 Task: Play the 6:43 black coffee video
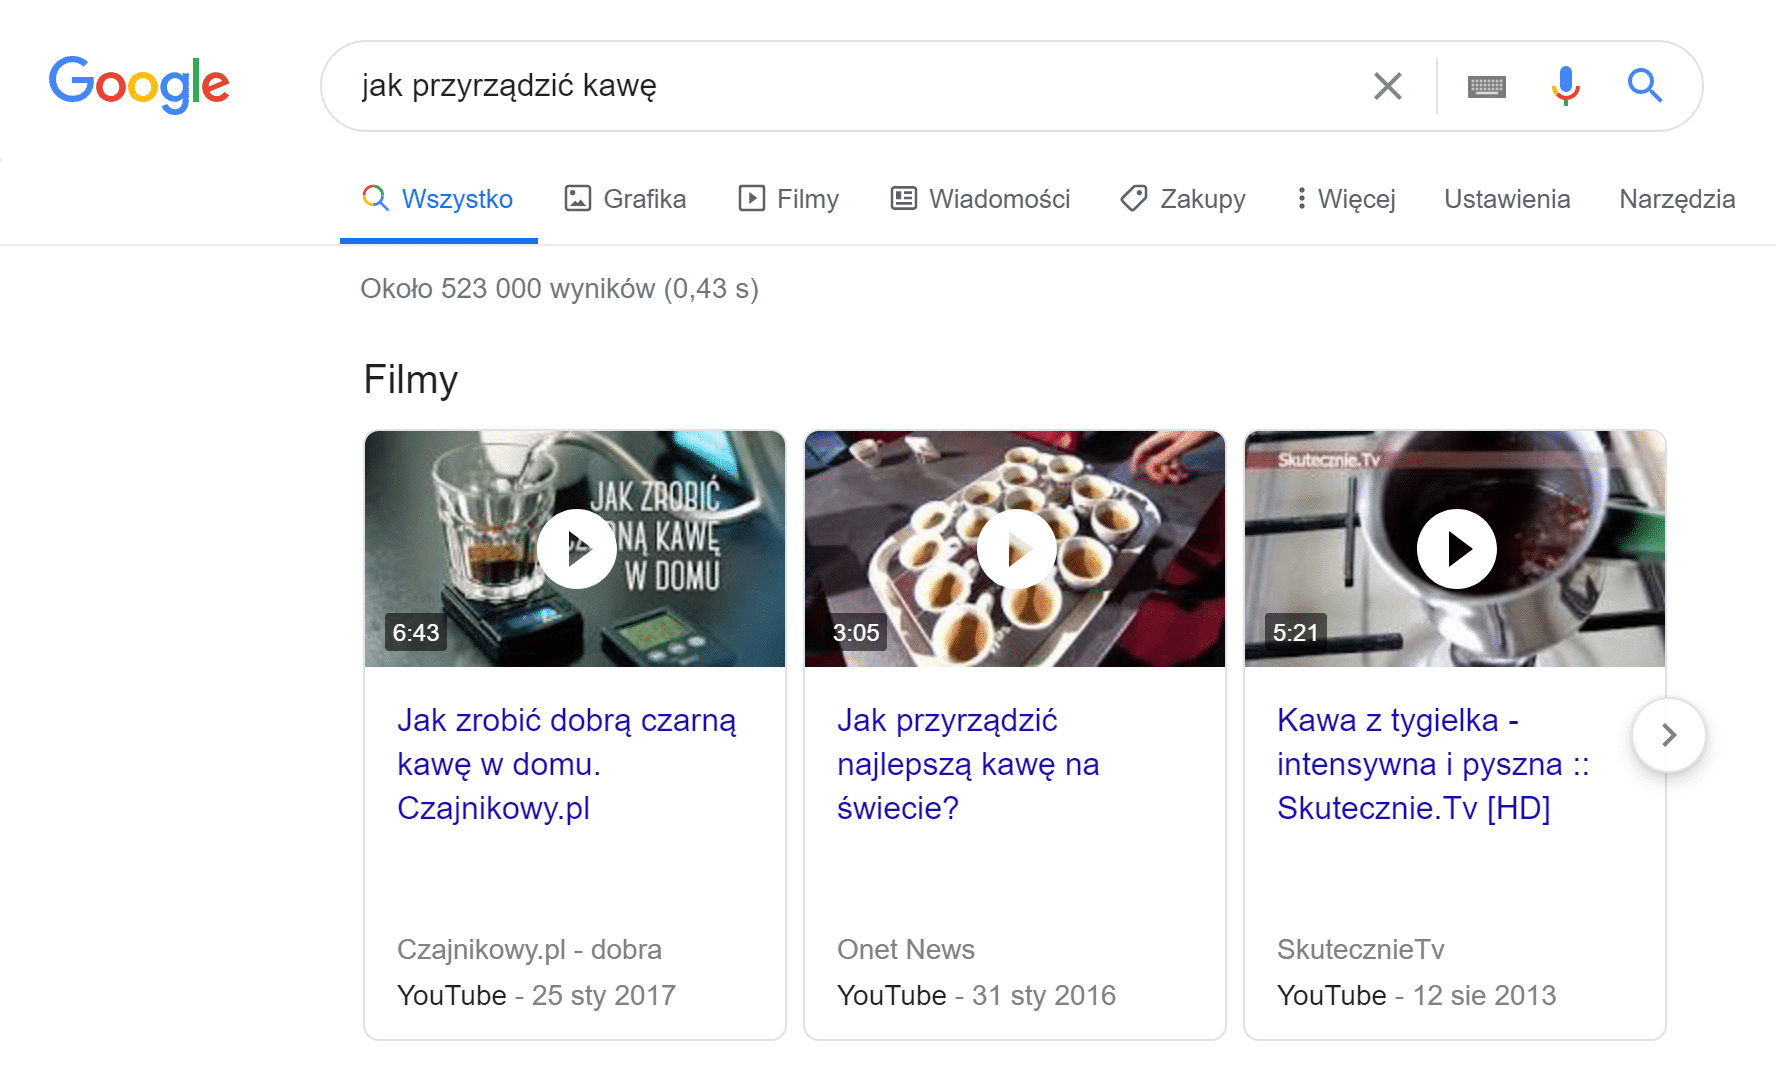[x=577, y=549]
